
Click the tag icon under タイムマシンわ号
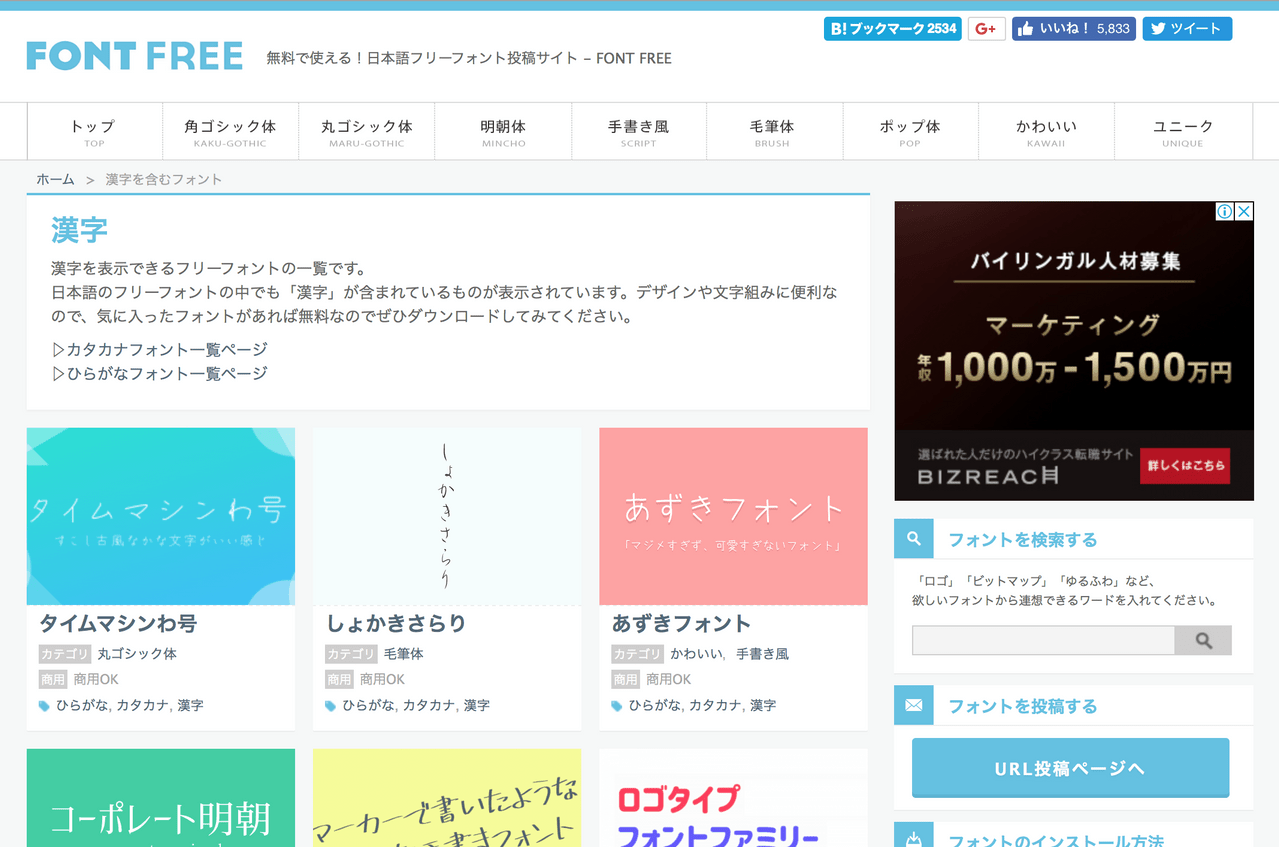44,706
